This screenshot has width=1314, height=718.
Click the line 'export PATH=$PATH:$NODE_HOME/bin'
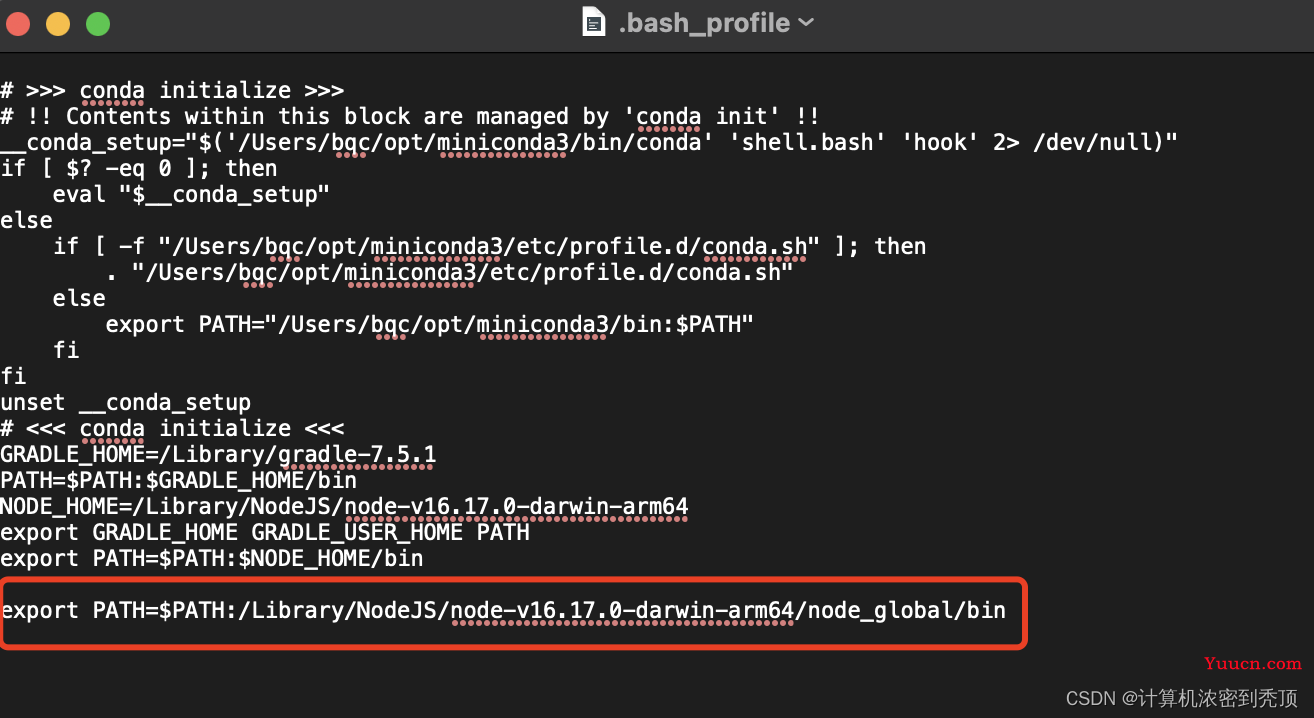point(212,558)
